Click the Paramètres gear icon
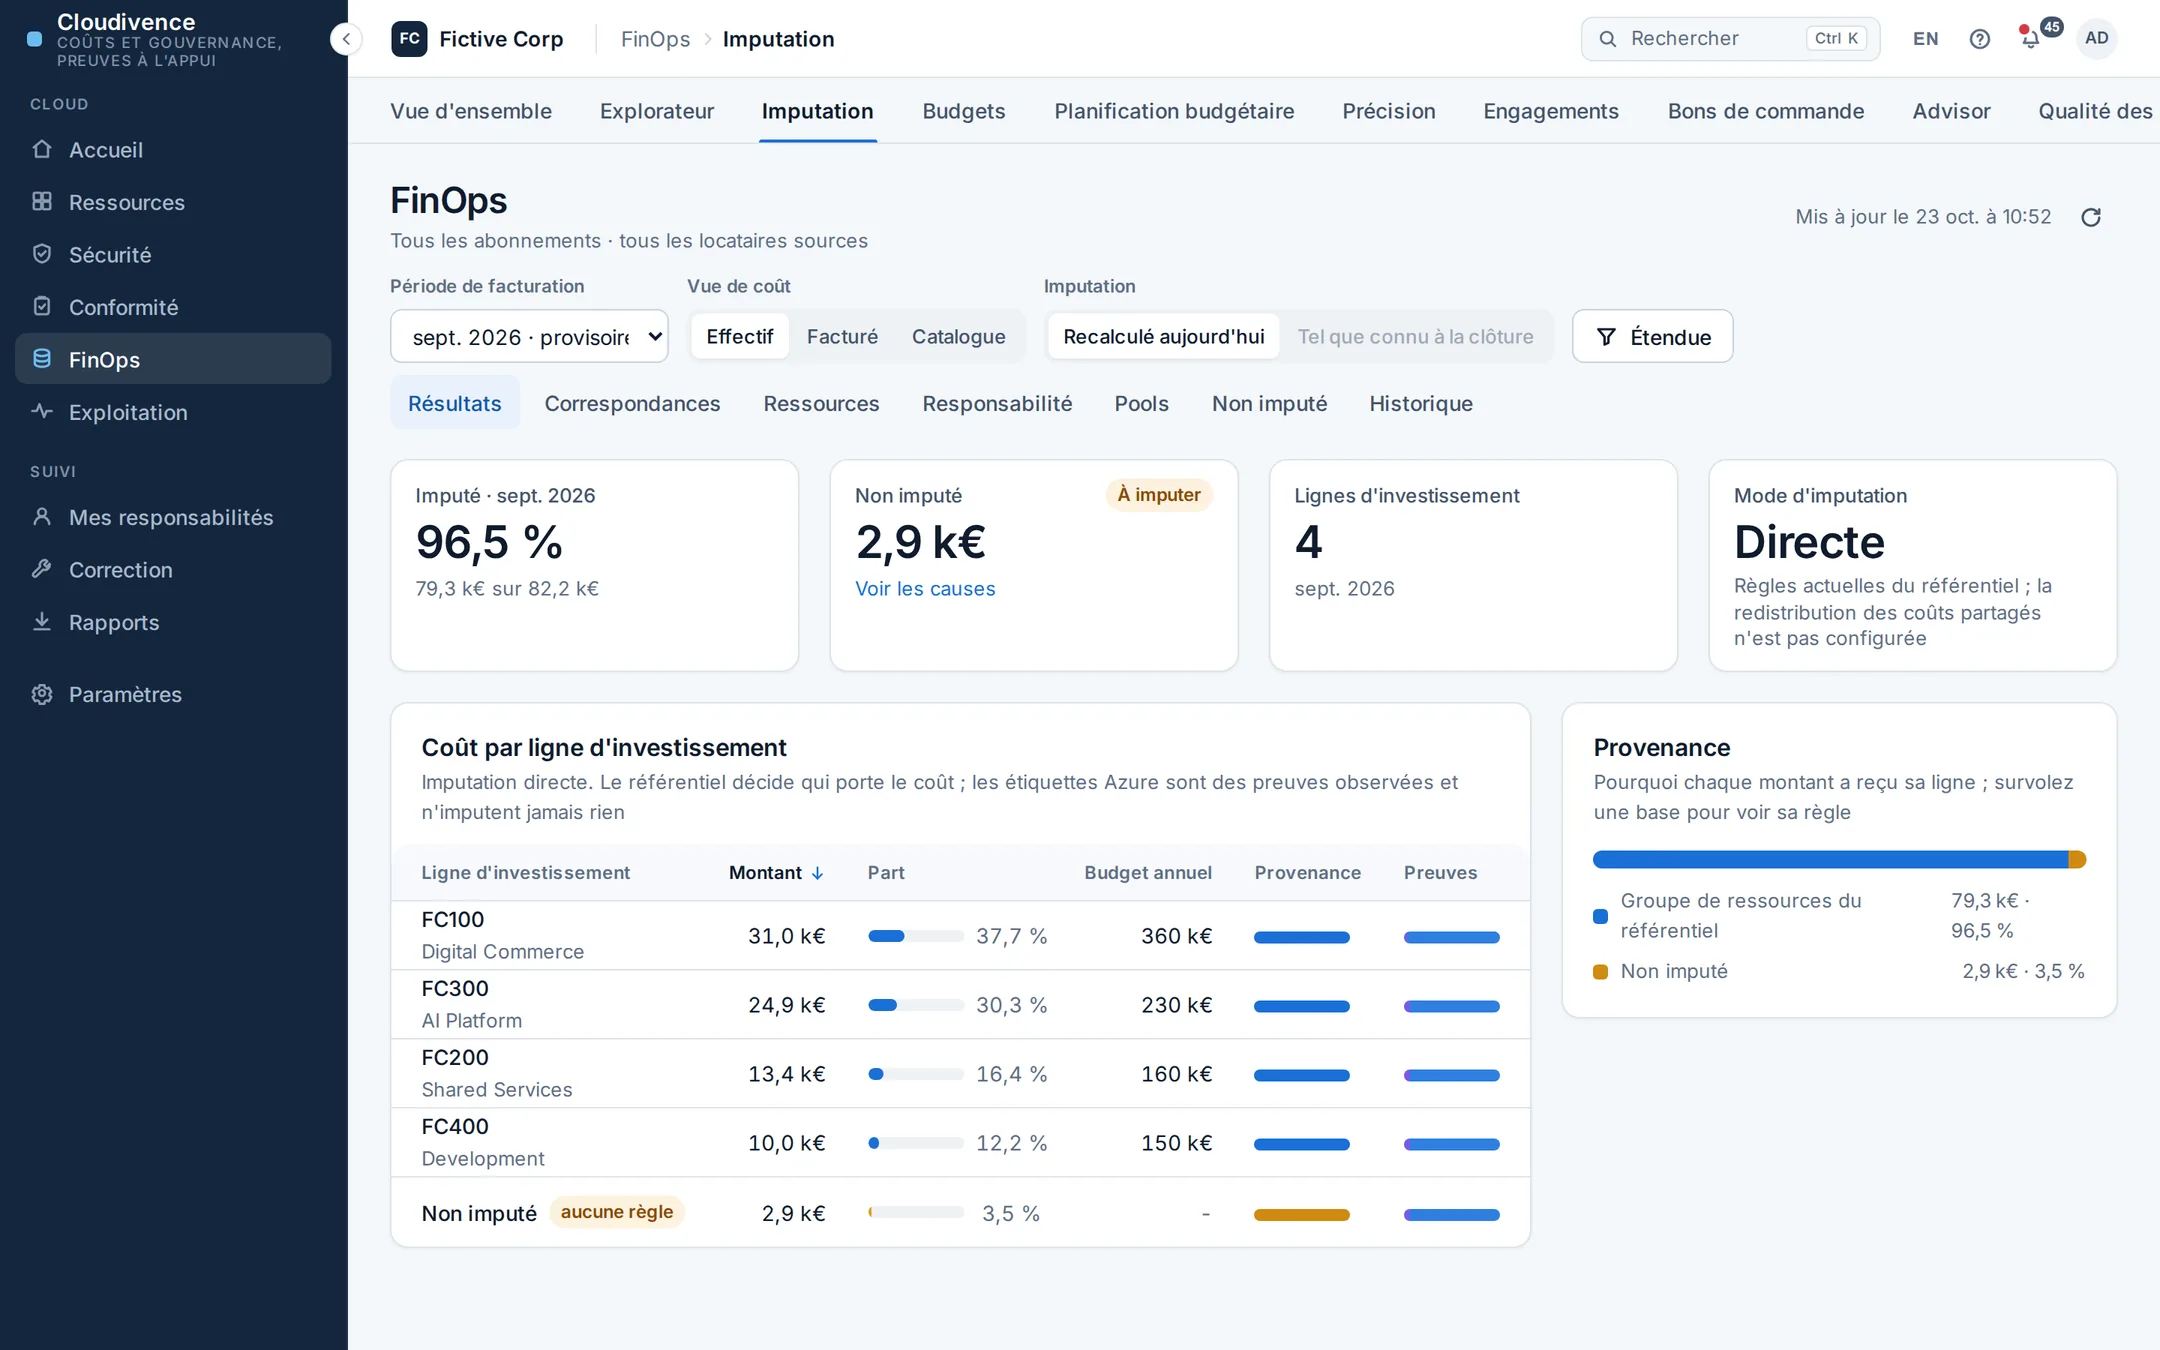The image size is (2160, 1350). click(42, 694)
